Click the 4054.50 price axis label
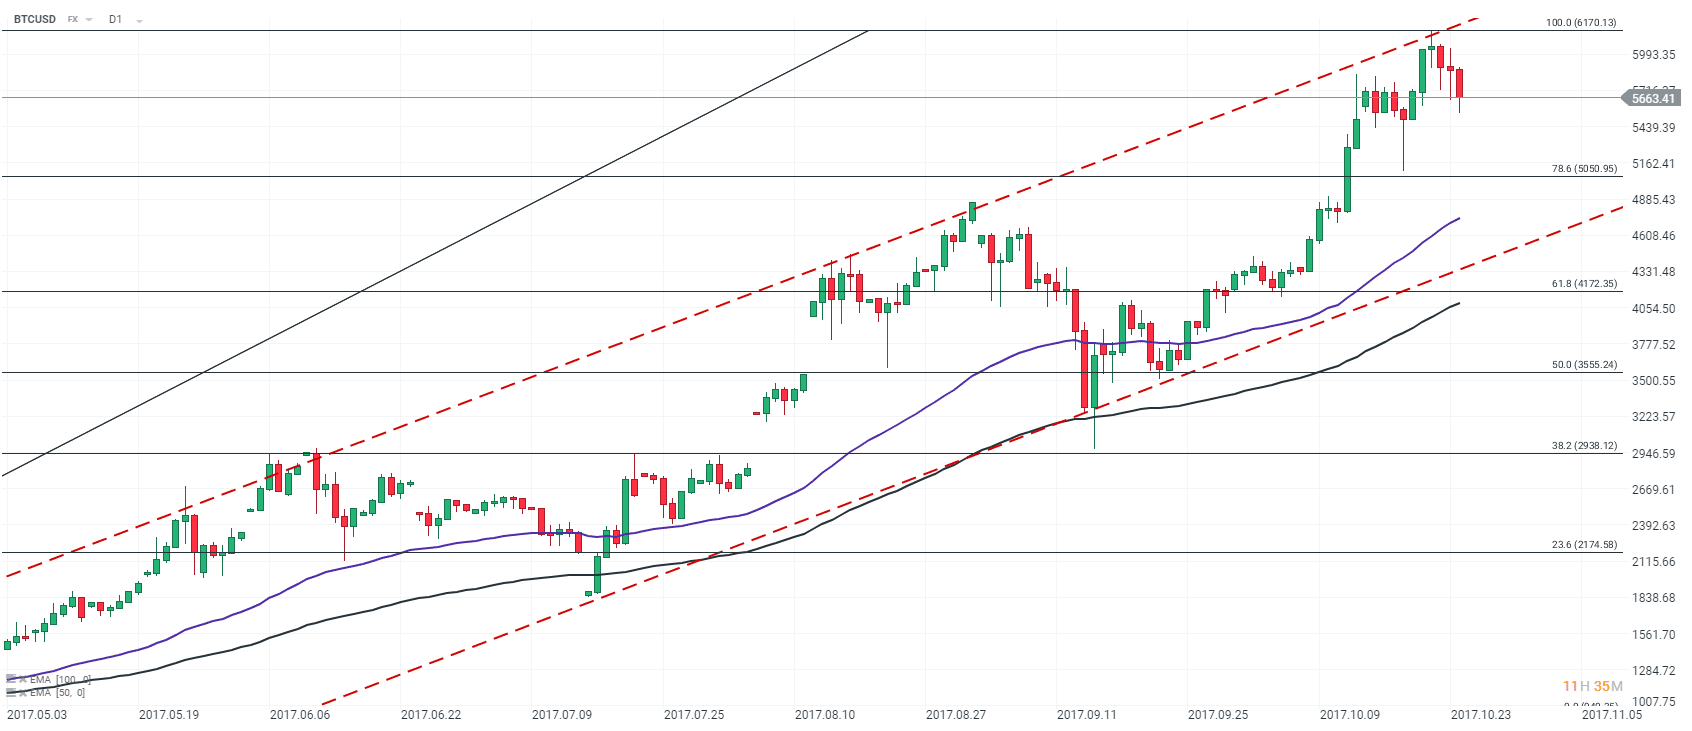The height and width of the screenshot is (731, 1692). (1654, 309)
